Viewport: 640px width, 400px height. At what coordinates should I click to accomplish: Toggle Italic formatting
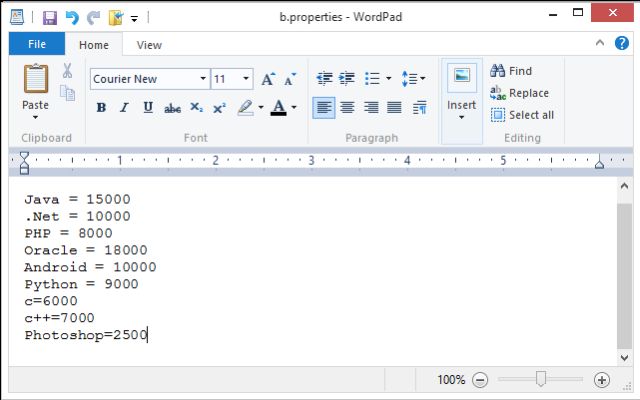(124, 108)
